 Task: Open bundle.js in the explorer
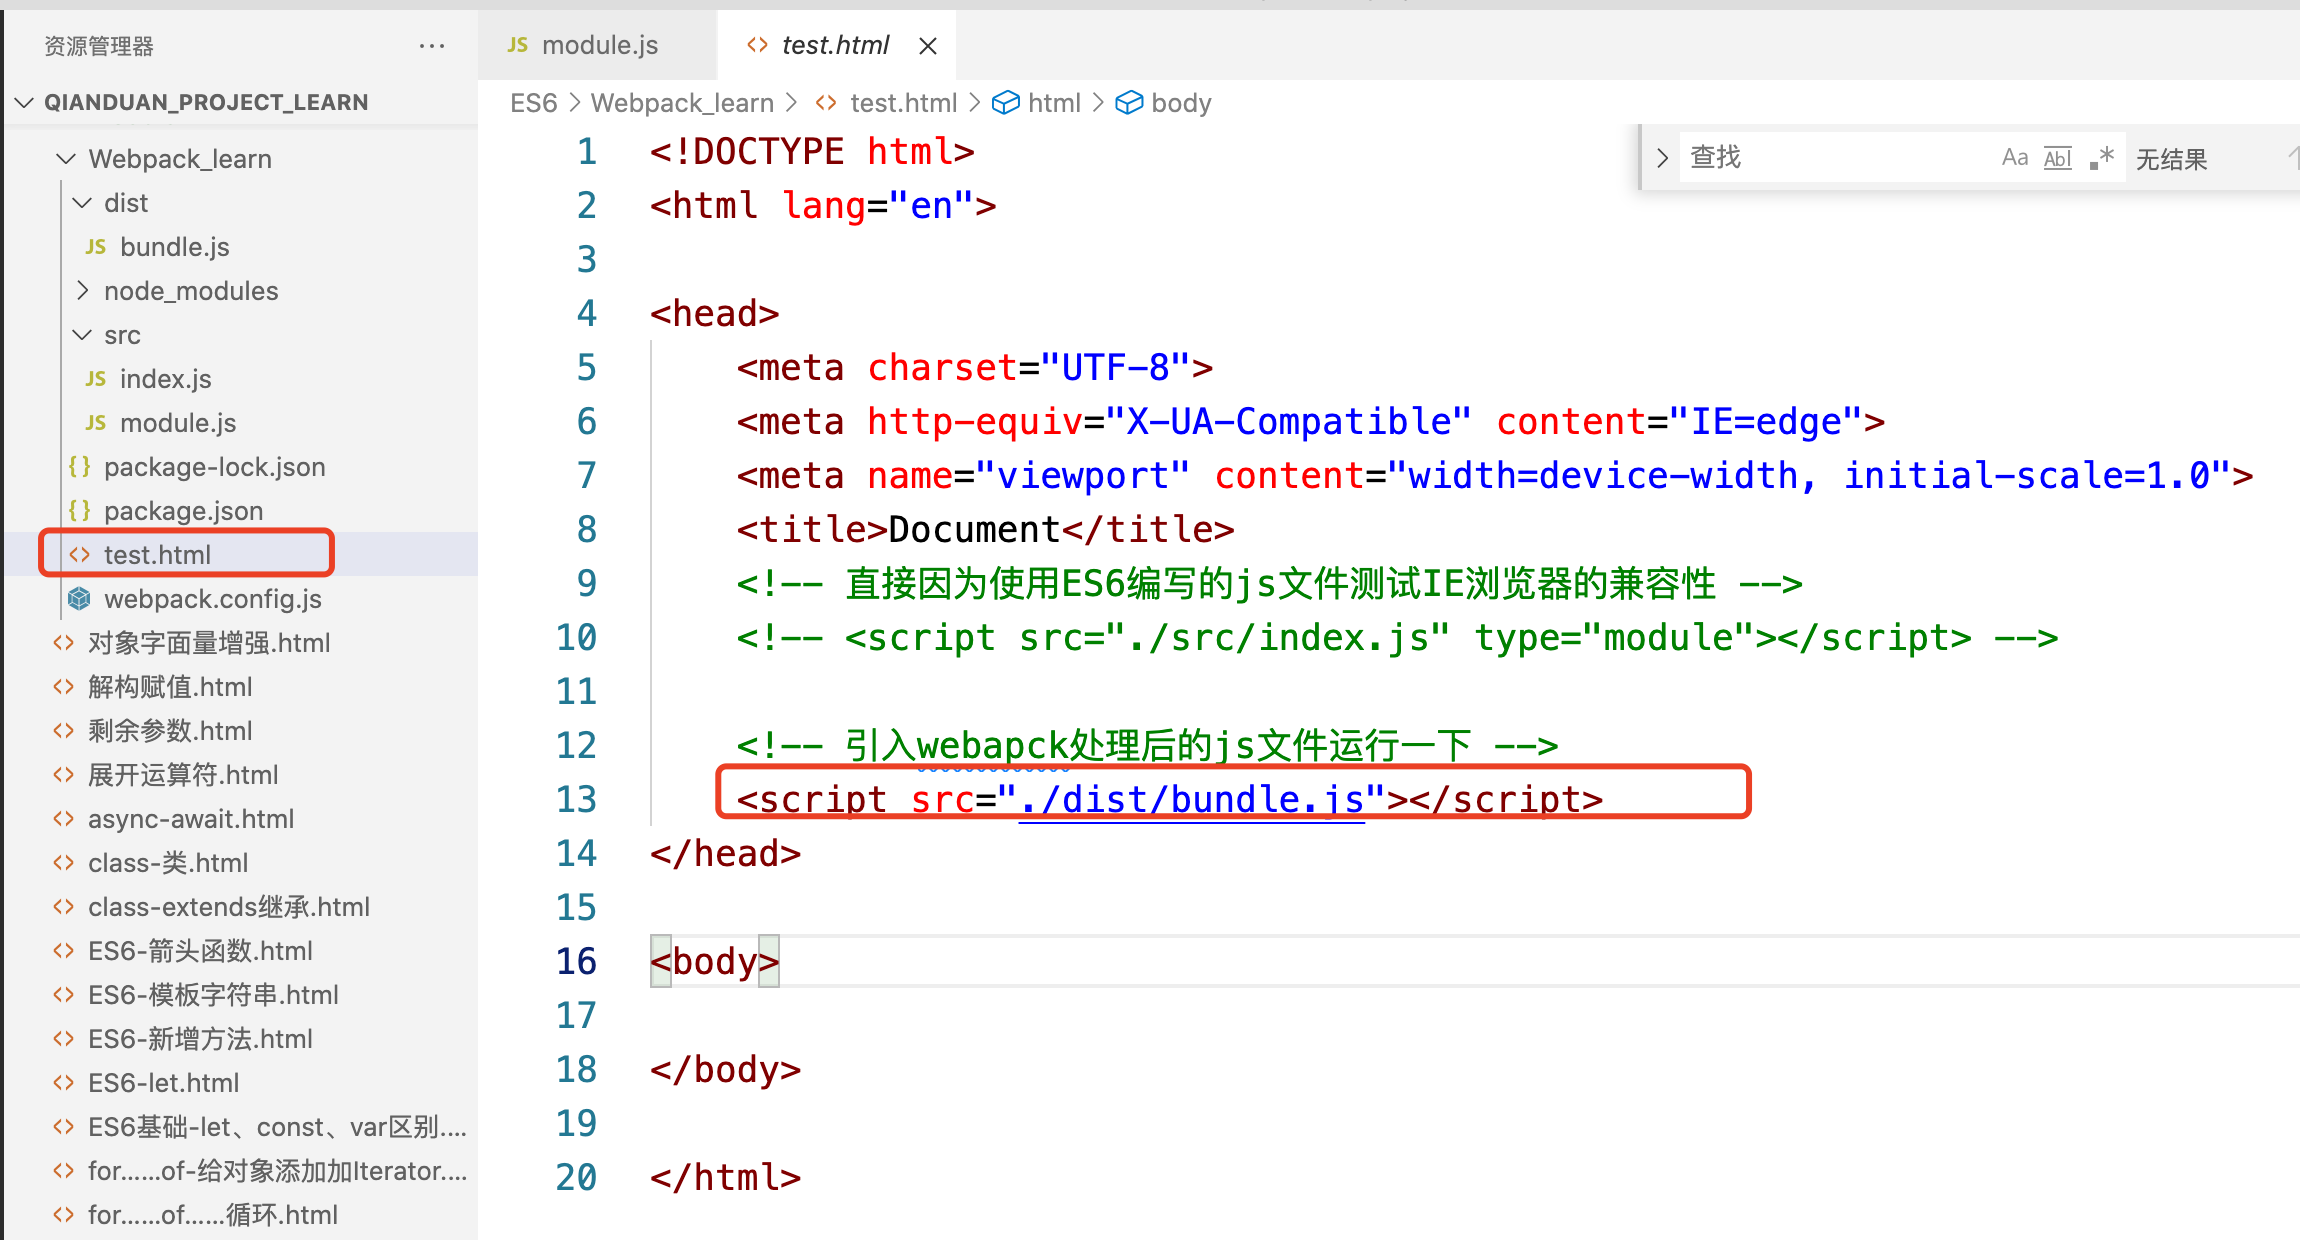pos(175,247)
